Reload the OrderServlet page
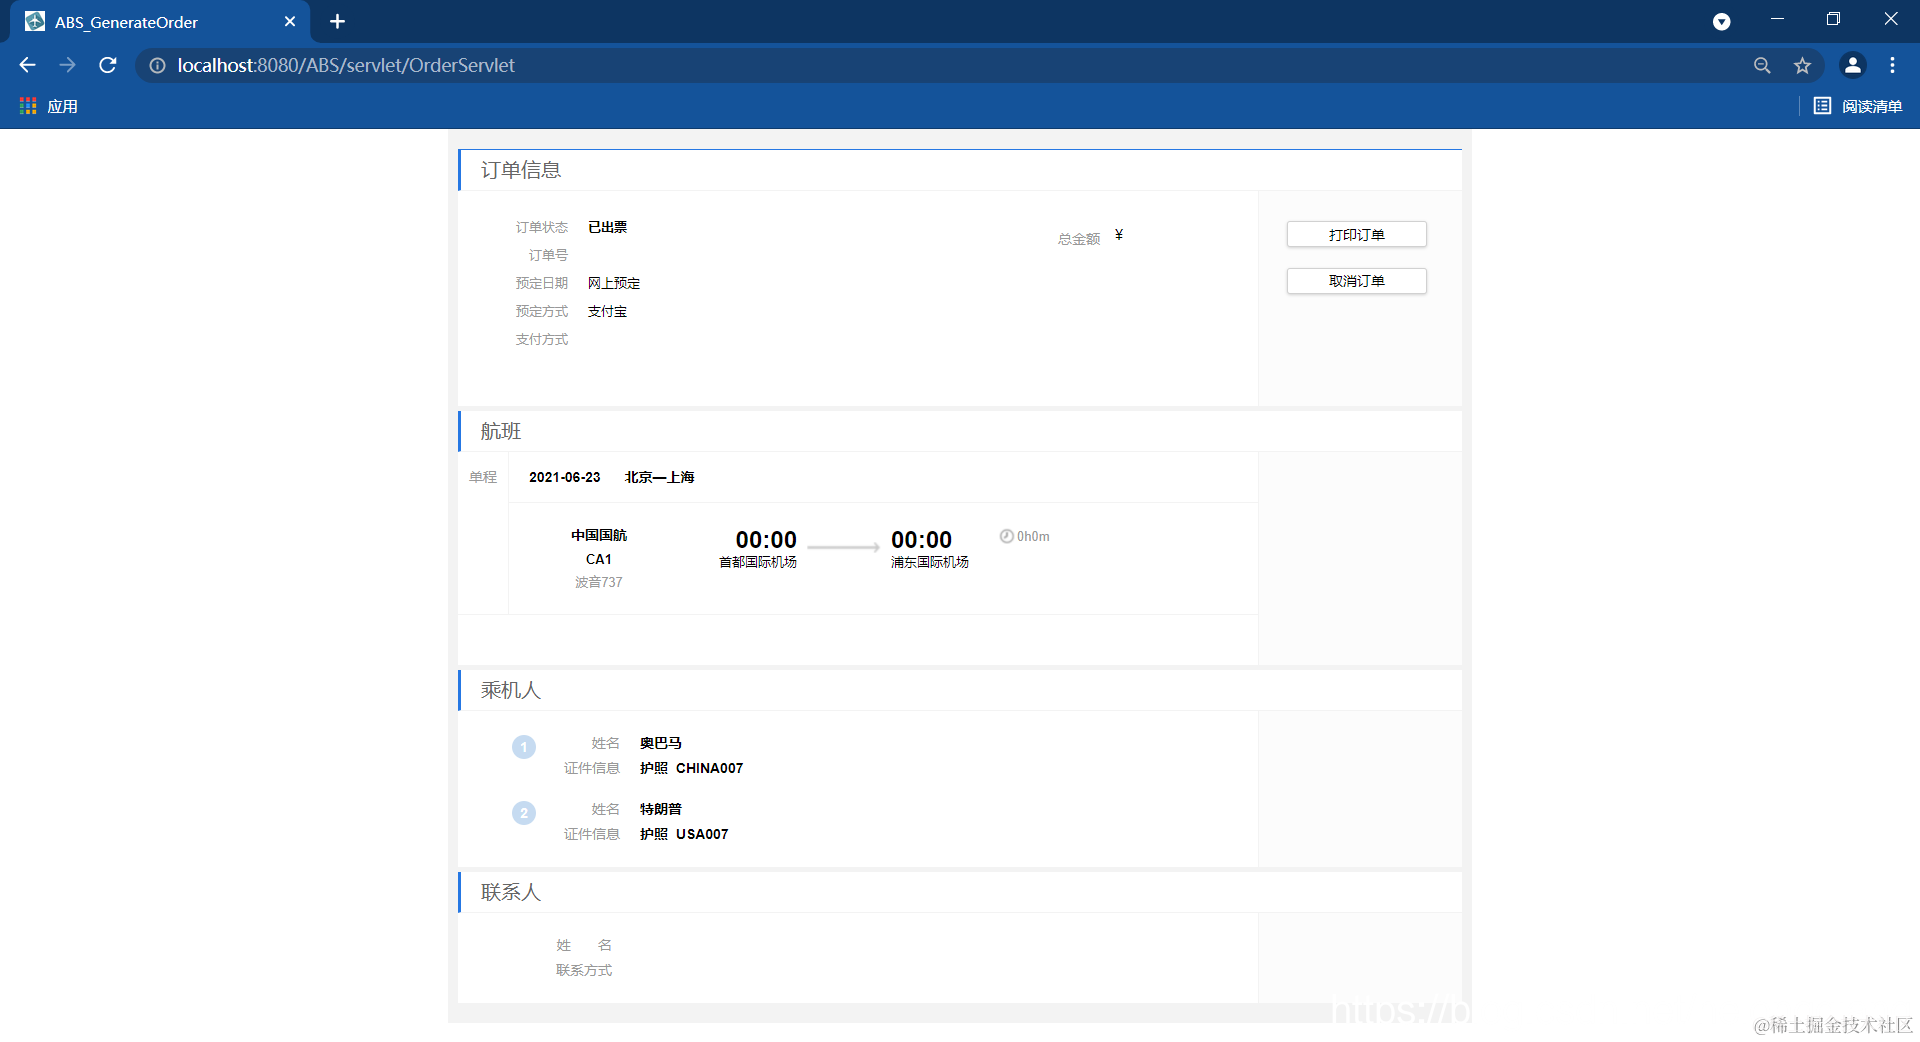Viewport: 1920px width, 1042px height. (x=108, y=65)
